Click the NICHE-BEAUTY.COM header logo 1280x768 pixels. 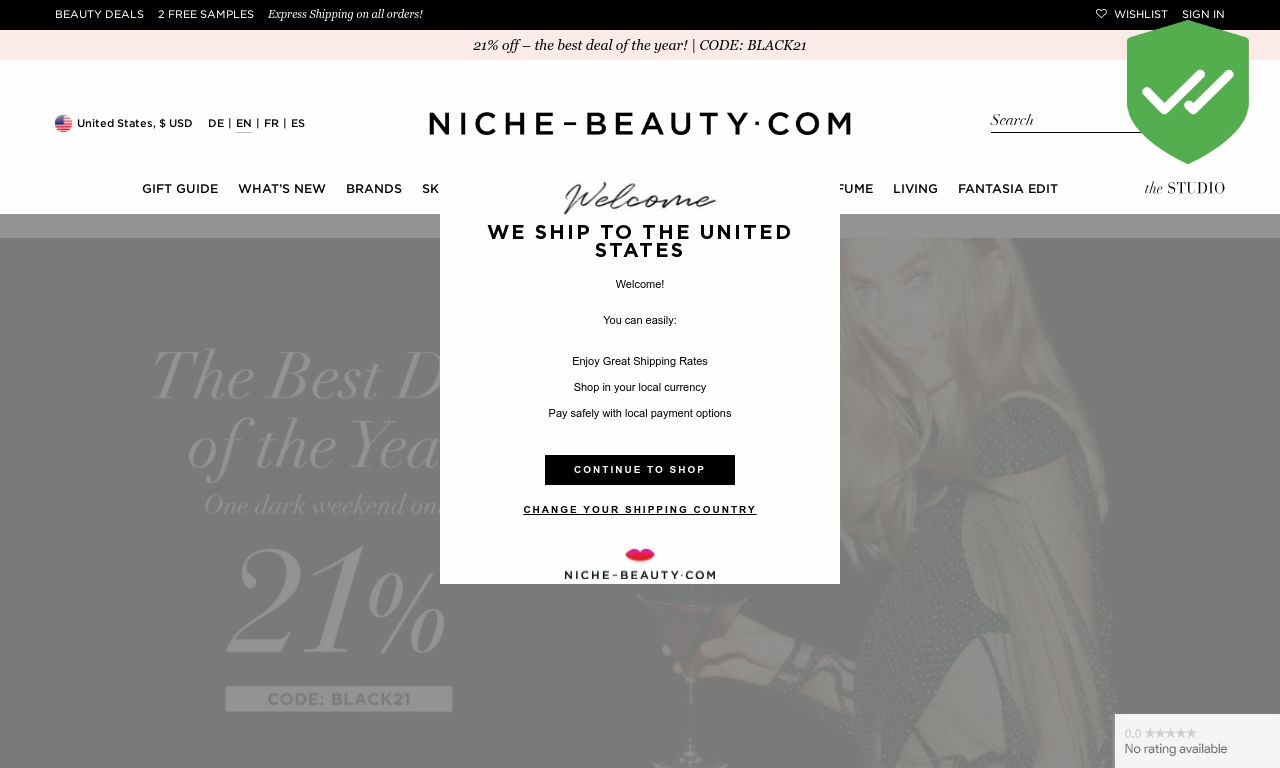click(640, 123)
